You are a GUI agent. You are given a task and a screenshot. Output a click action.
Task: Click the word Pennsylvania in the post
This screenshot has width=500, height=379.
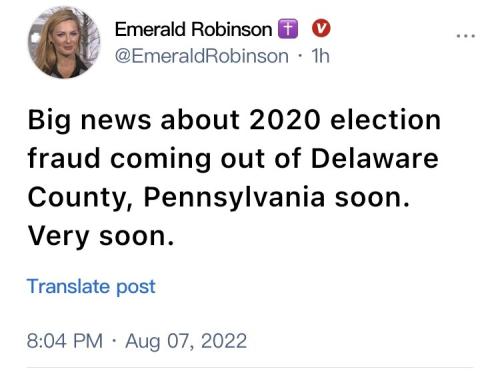pyautogui.click(x=234, y=198)
